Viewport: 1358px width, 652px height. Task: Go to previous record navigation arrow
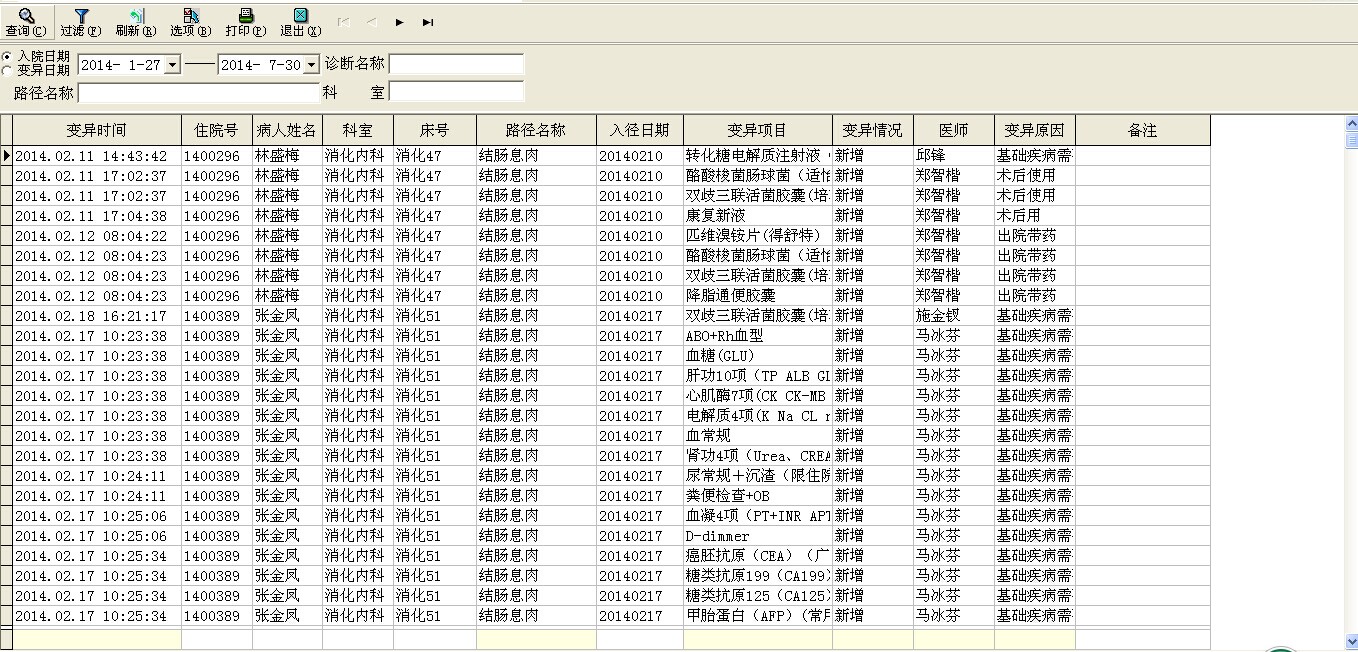click(x=371, y=21)
